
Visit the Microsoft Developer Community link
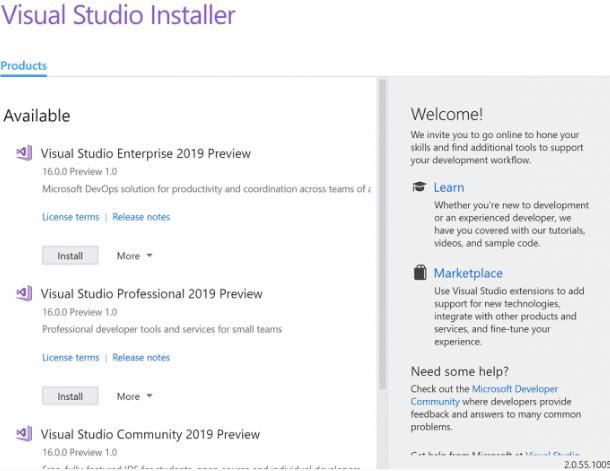(484, 395)
